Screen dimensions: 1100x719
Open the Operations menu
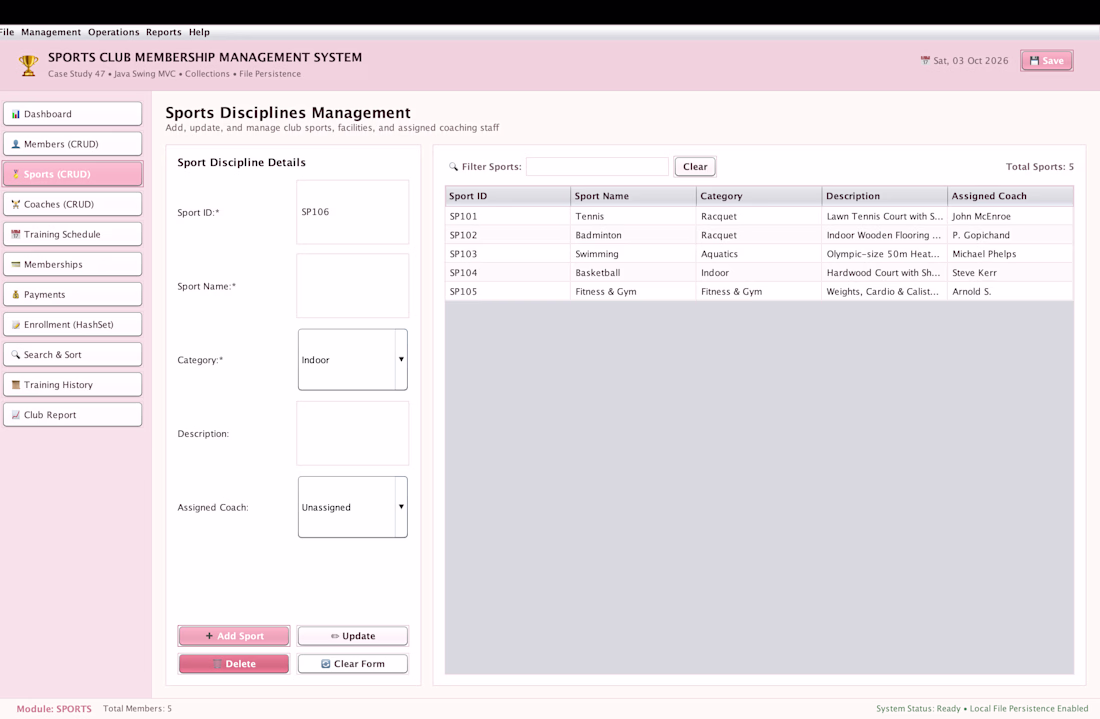click(x=114, y=32)
